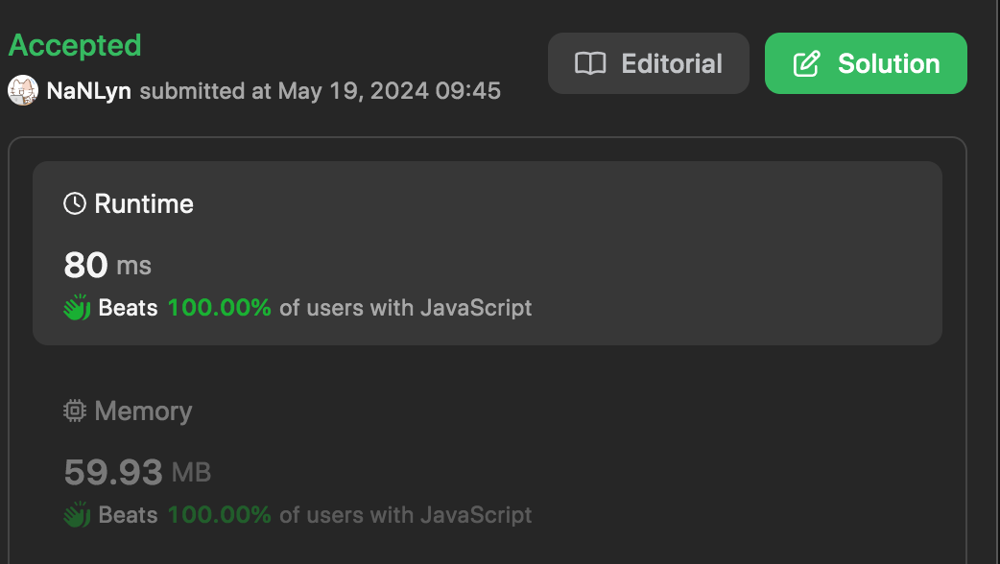
Task: Click the submitted at May 19, 2024 09:45 text
Action: click(x=320, y=91)
